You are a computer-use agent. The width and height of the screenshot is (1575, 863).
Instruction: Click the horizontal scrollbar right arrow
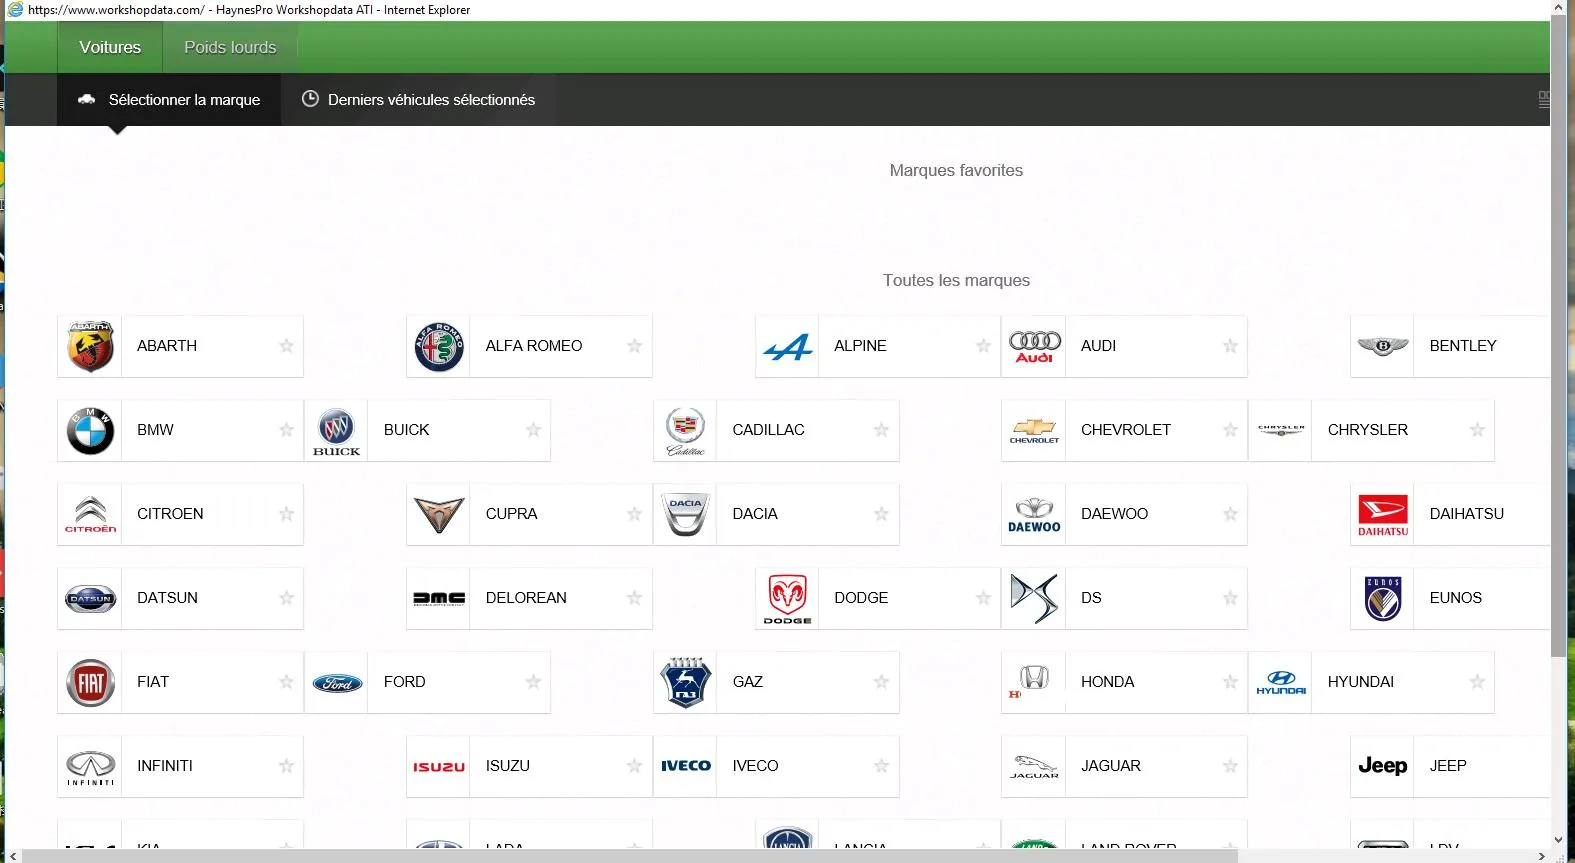[x=1541, y=856]
